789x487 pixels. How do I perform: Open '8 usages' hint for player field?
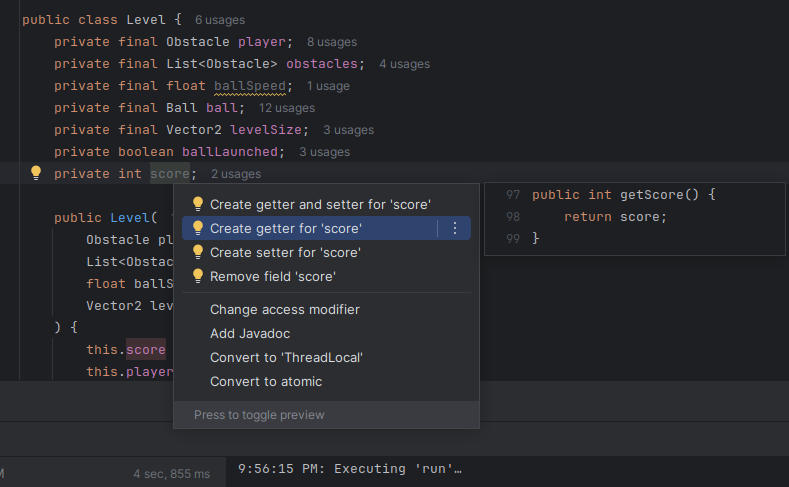tap(331, 42)
